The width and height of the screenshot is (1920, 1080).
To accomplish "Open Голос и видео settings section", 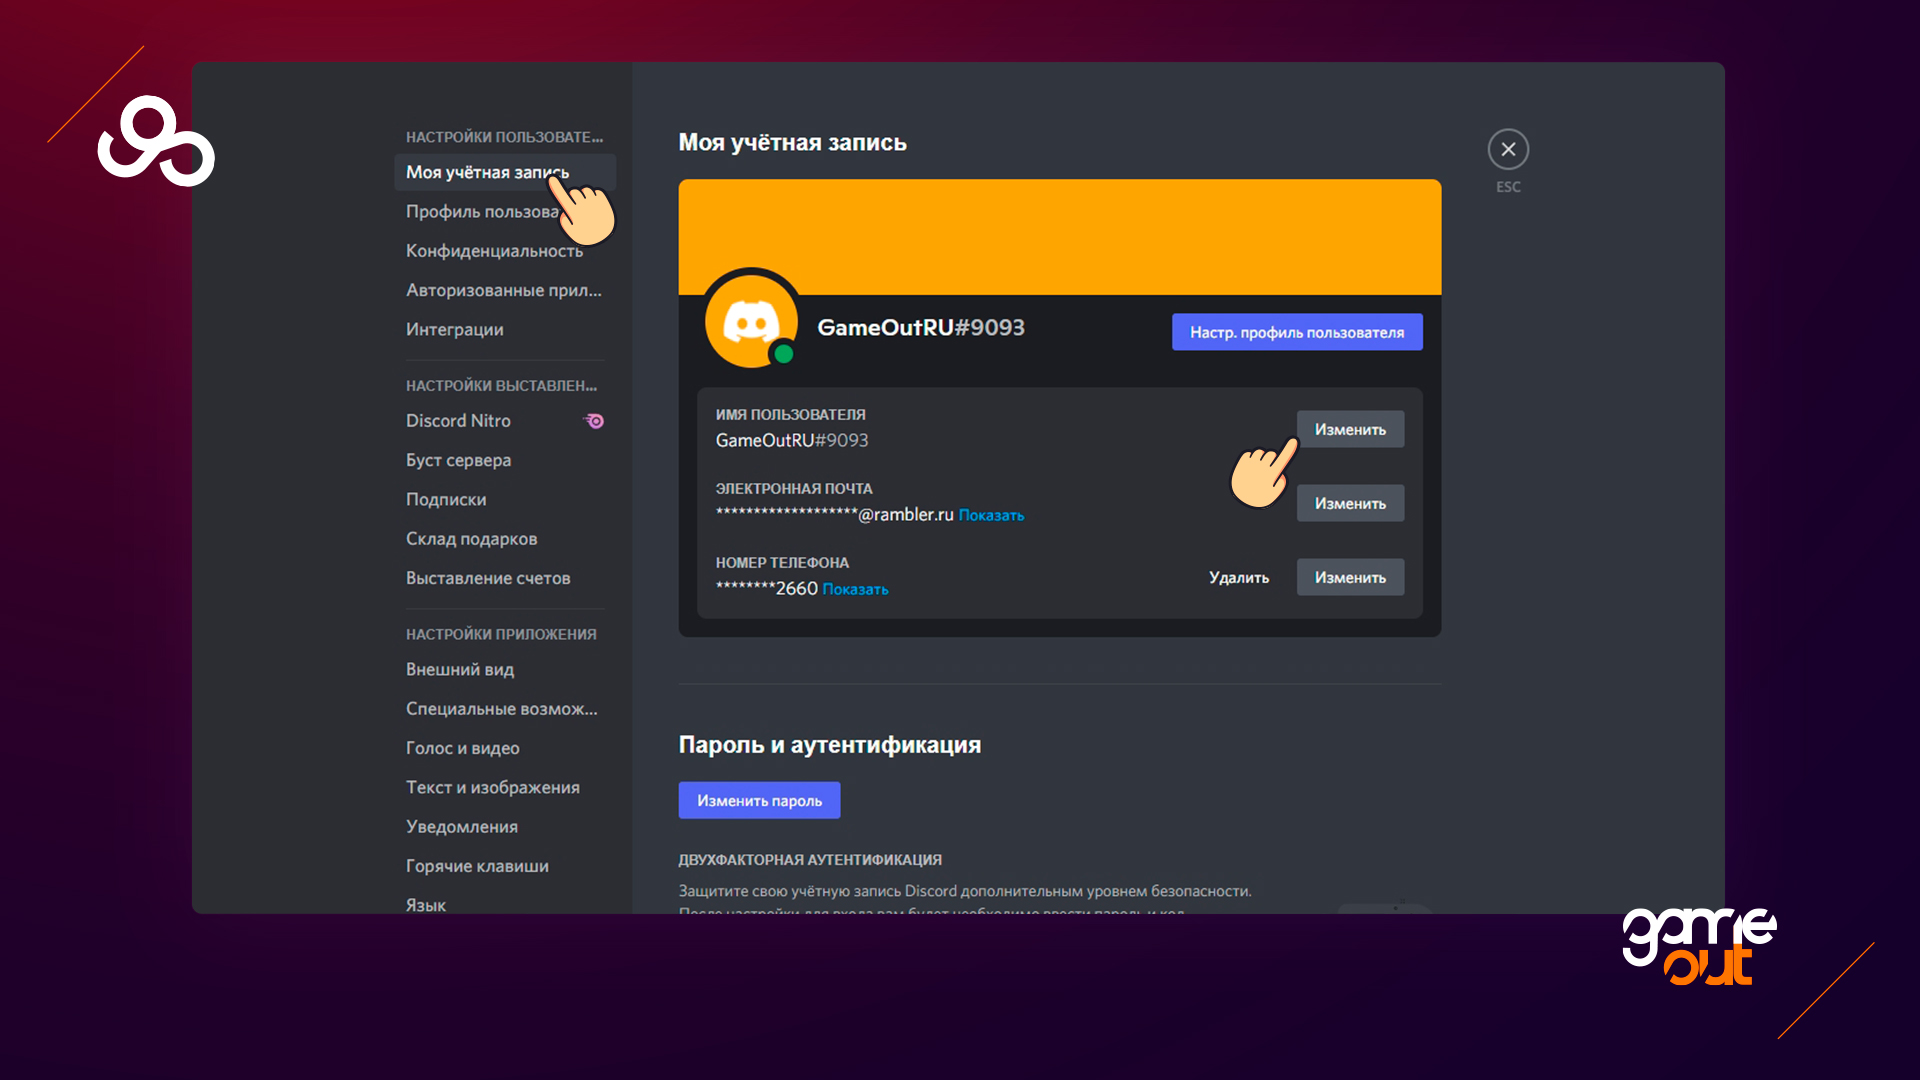I will (465, 746).
